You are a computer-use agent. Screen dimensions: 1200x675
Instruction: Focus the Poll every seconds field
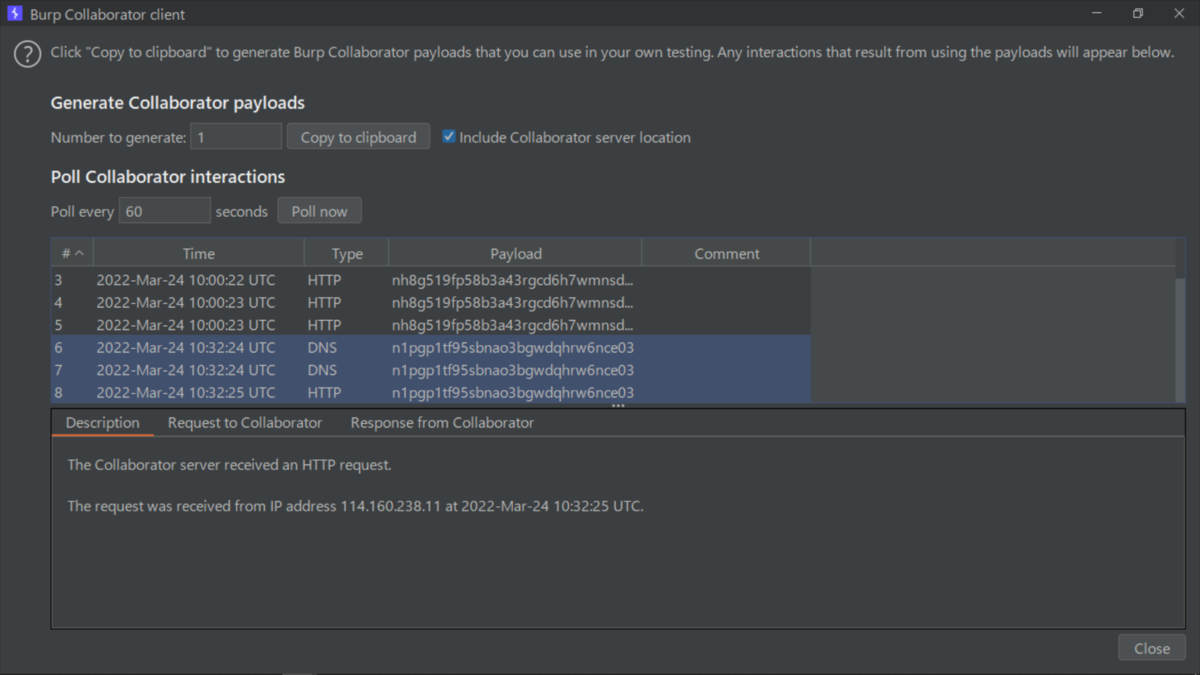point(165,211)
